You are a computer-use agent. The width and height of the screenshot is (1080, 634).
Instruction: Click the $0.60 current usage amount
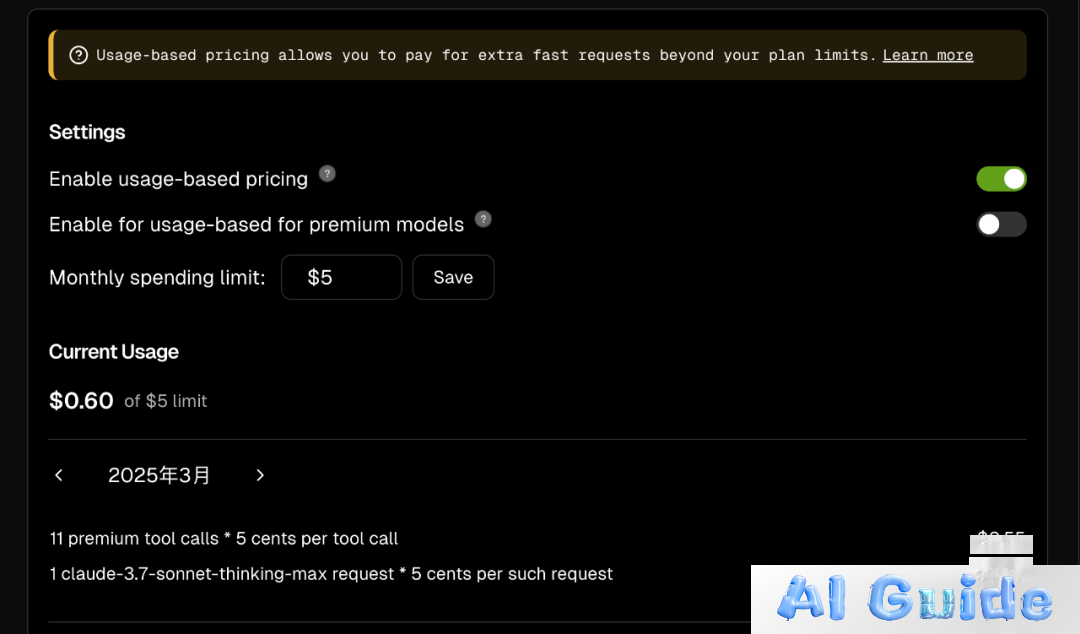tap(81, 400)
